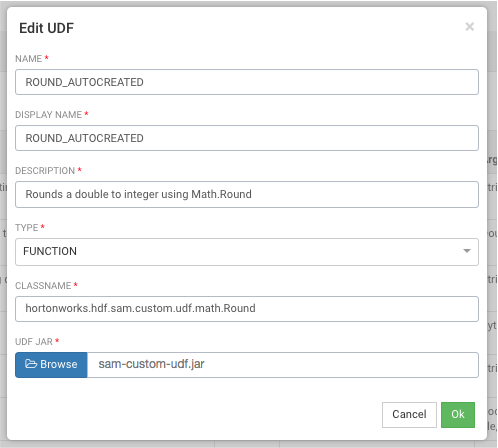
Task: Open the TYPE combo box showing FUNCTION
Action: point(247,252)
